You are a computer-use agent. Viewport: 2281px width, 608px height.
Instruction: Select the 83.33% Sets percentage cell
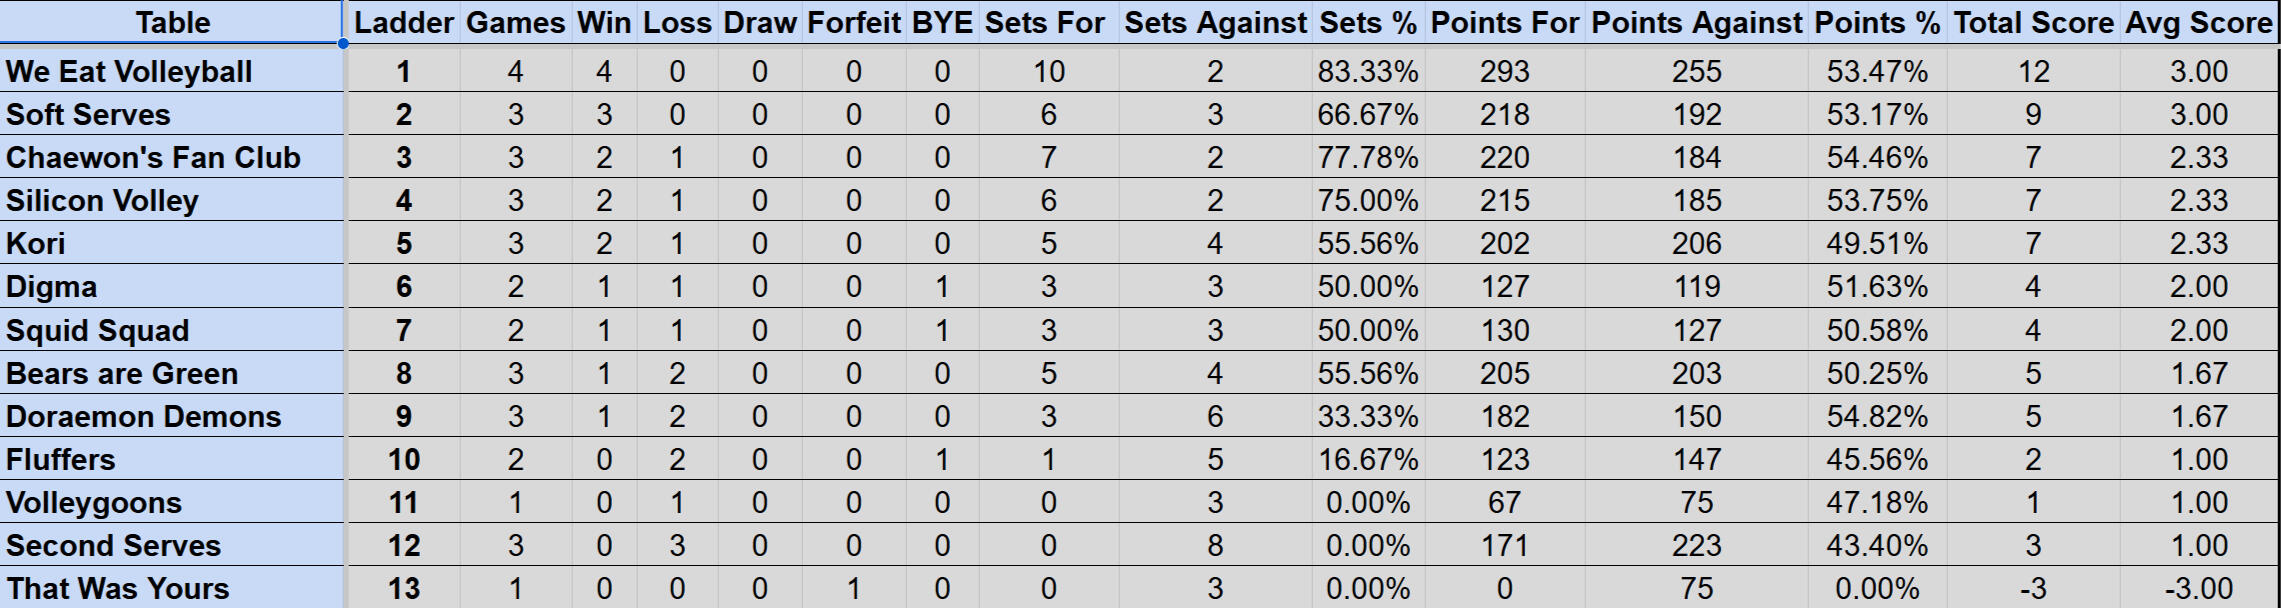(x=1367, y=71)
